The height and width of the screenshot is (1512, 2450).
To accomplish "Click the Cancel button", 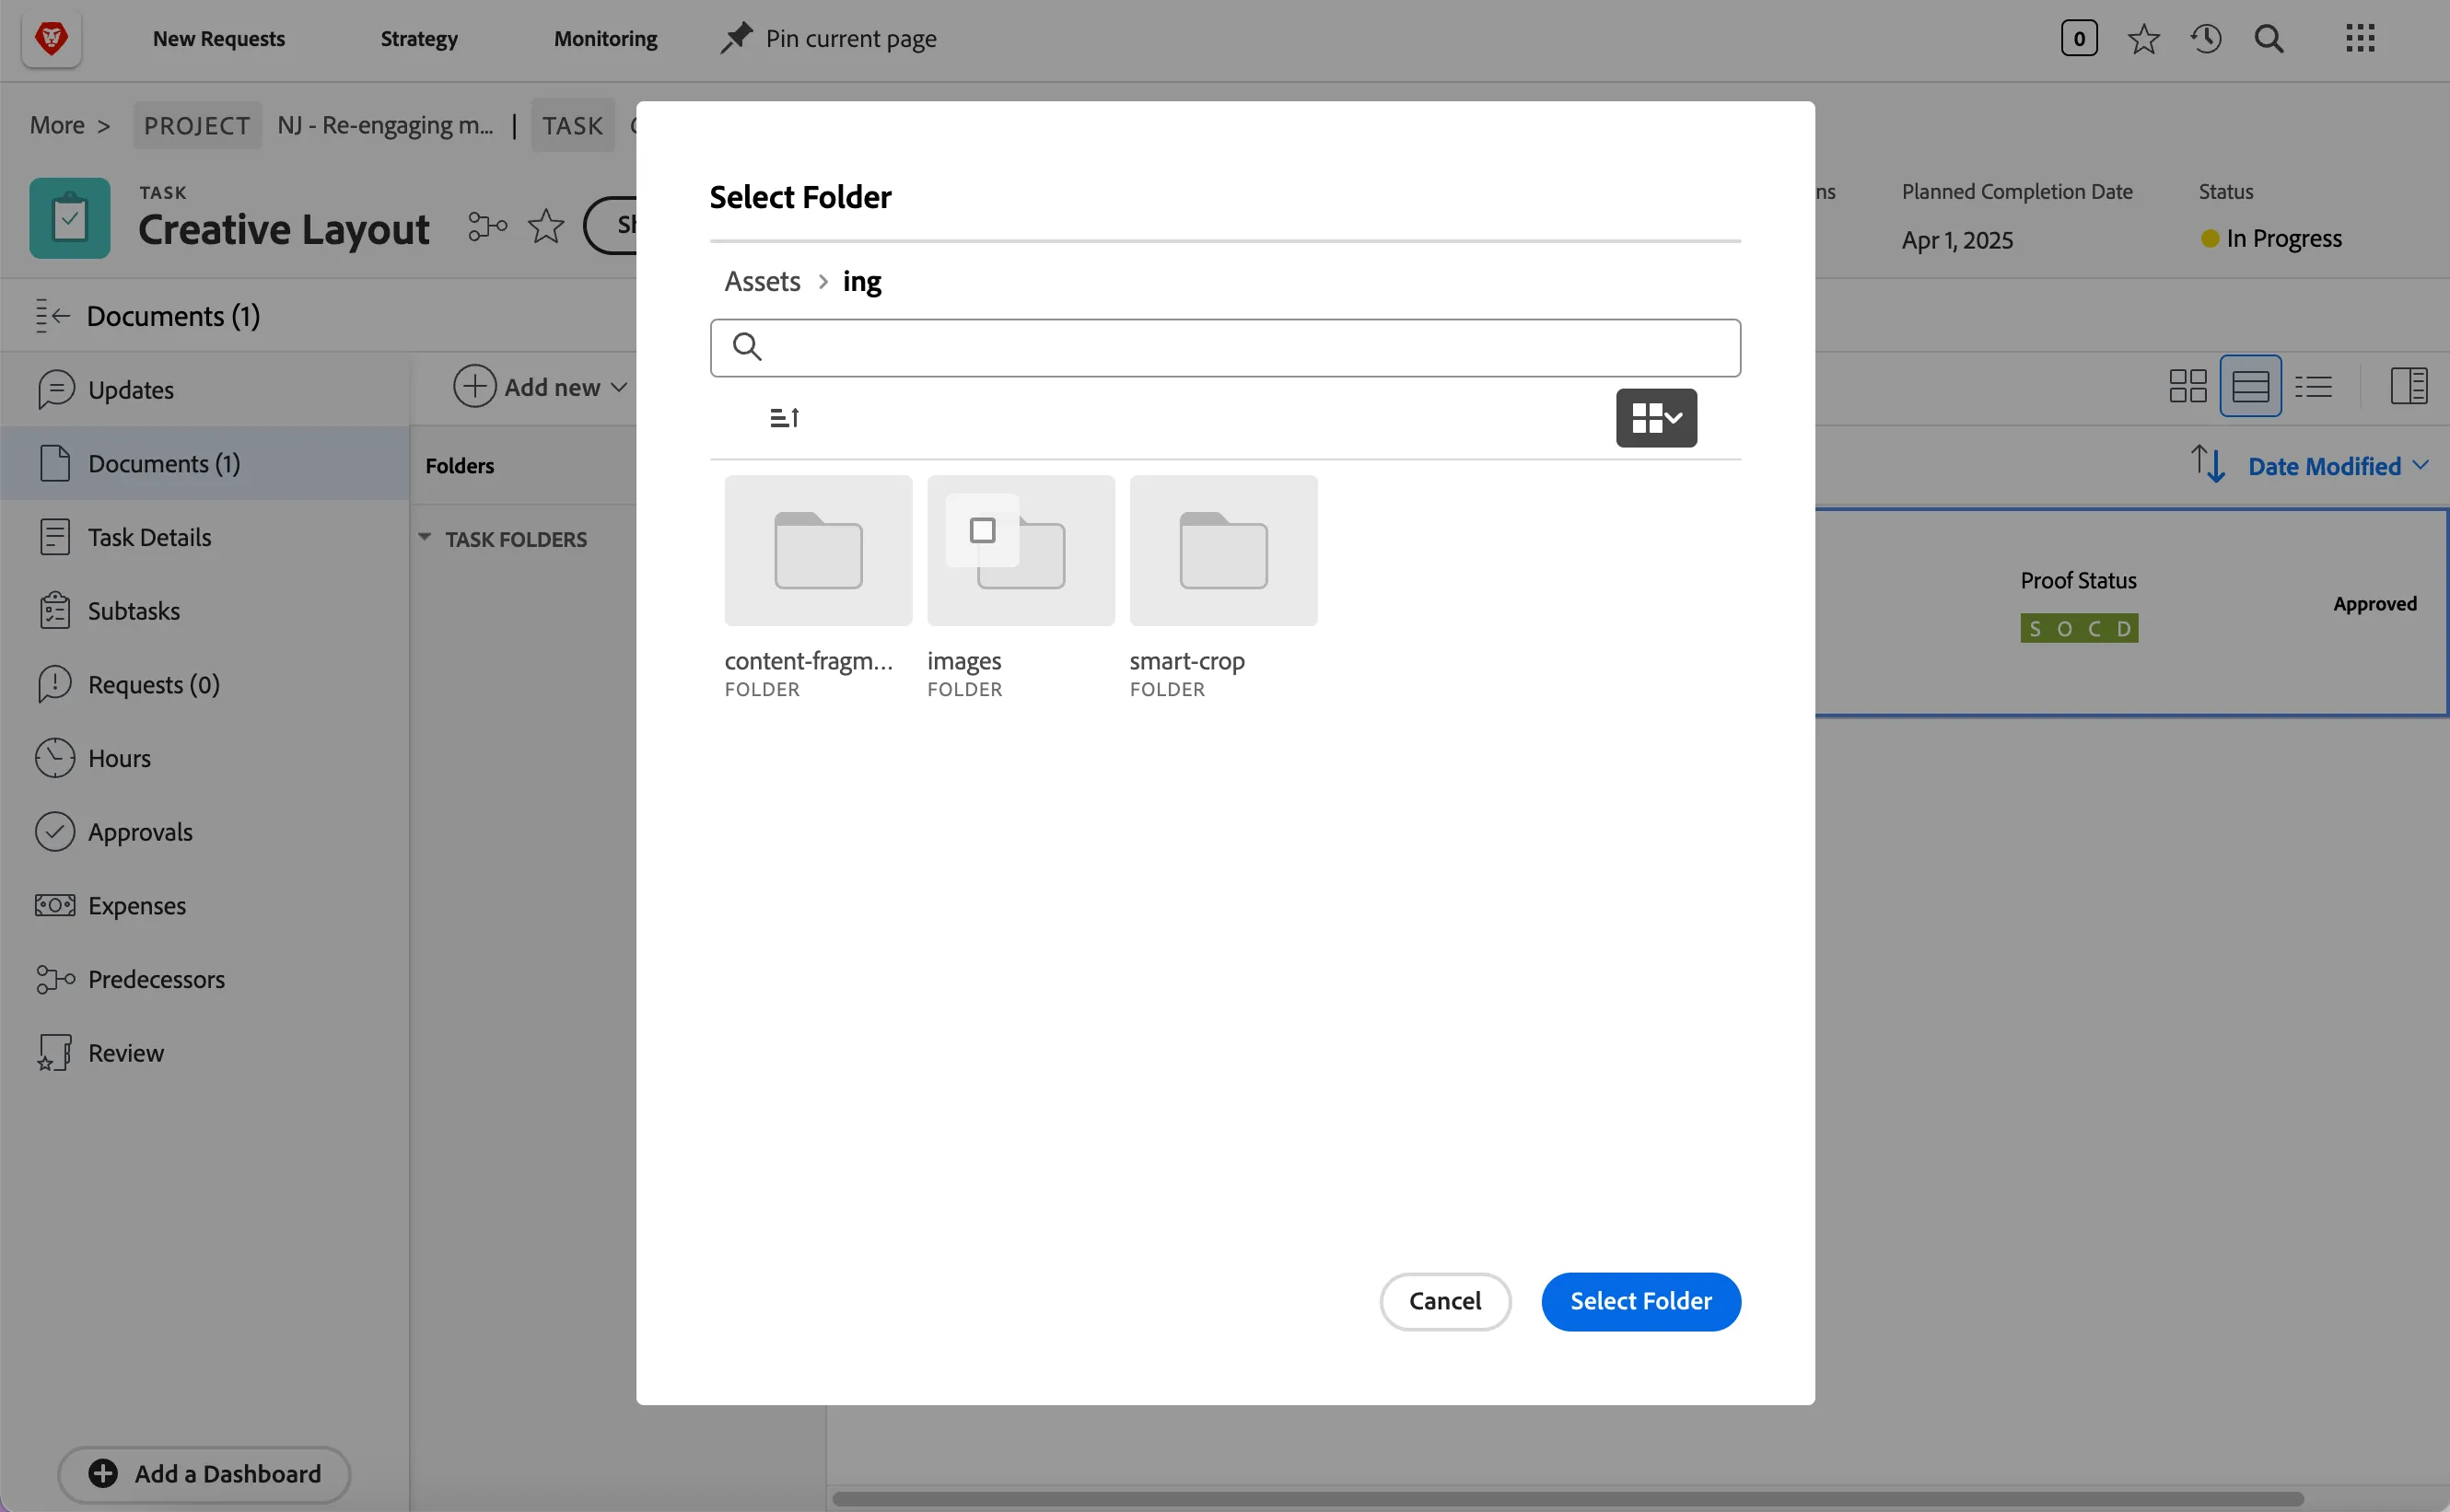I will tap(1445, 1301).
